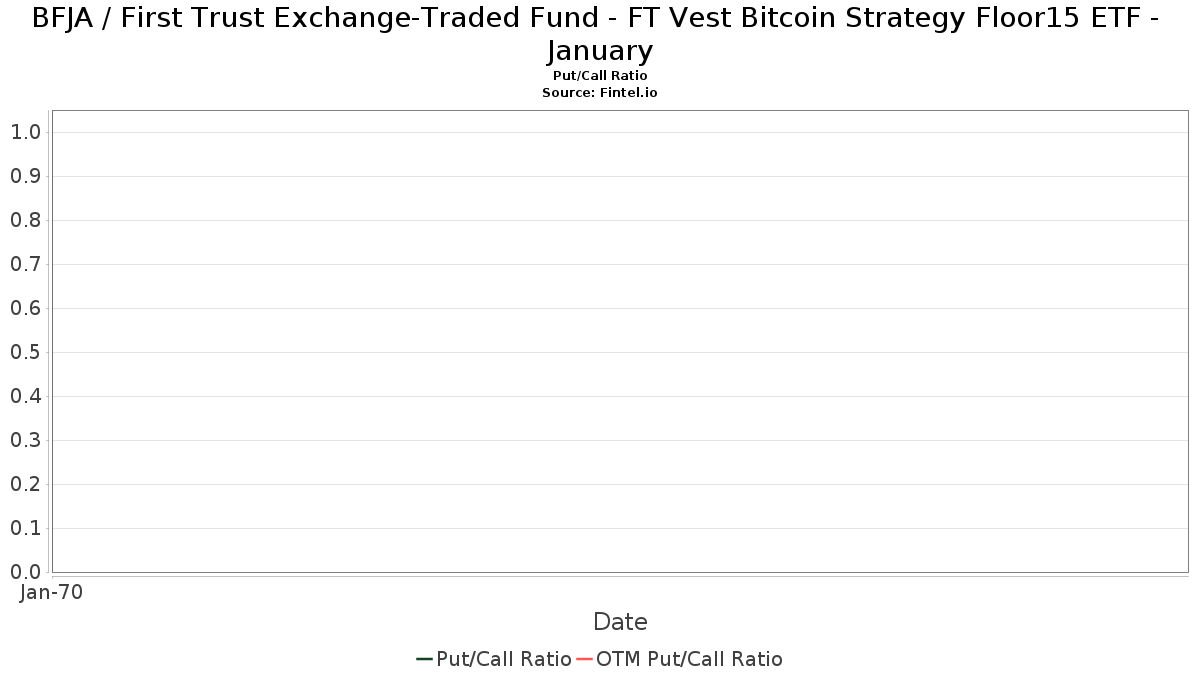
Task: Click the 0.2 y-axis tick label
Action: tap(25, 484)
